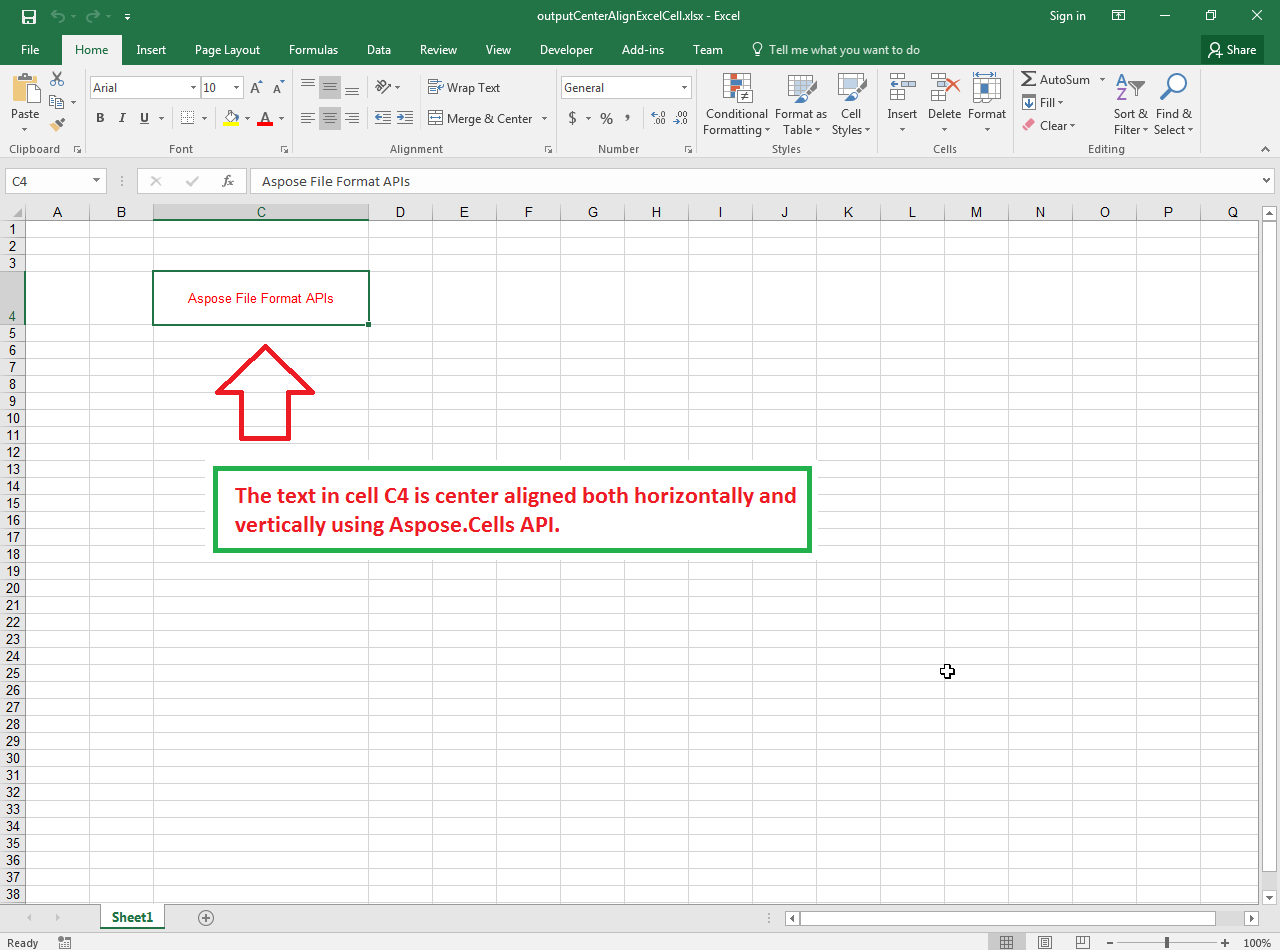
Task: Open the File menu
Action: (x=30, y=50)
